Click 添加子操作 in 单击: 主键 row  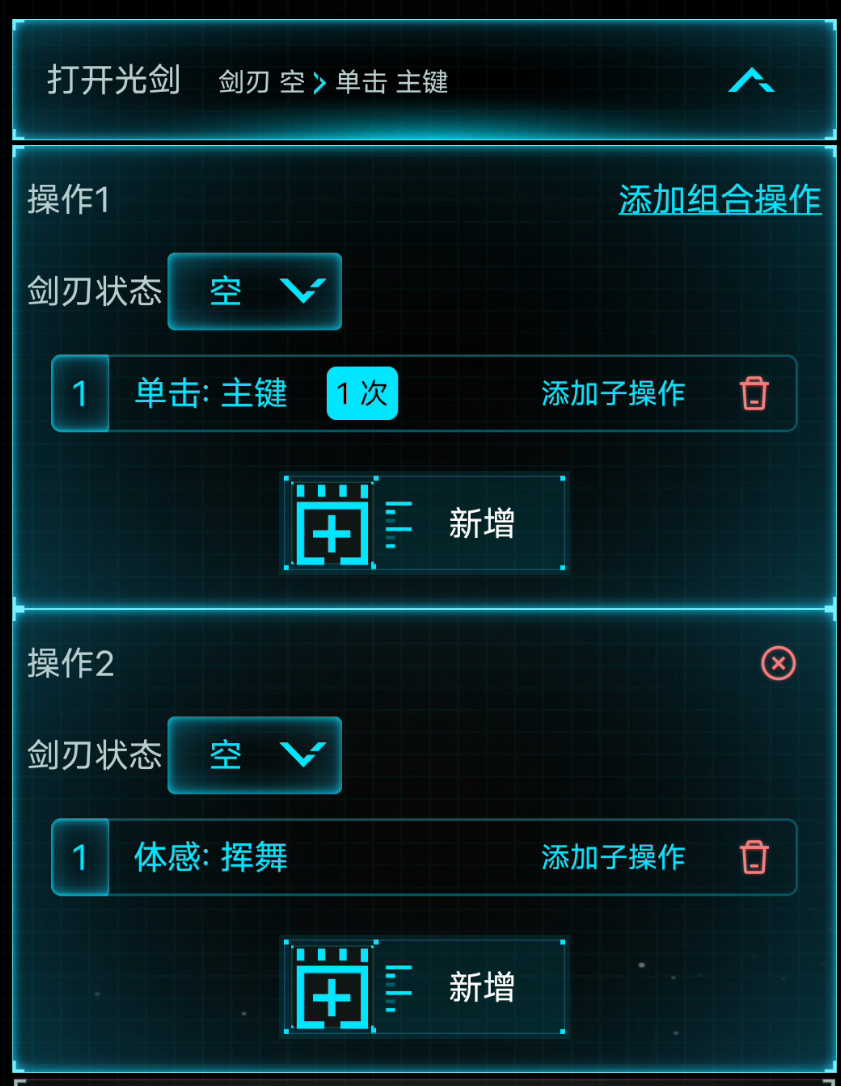coord(613,393)
